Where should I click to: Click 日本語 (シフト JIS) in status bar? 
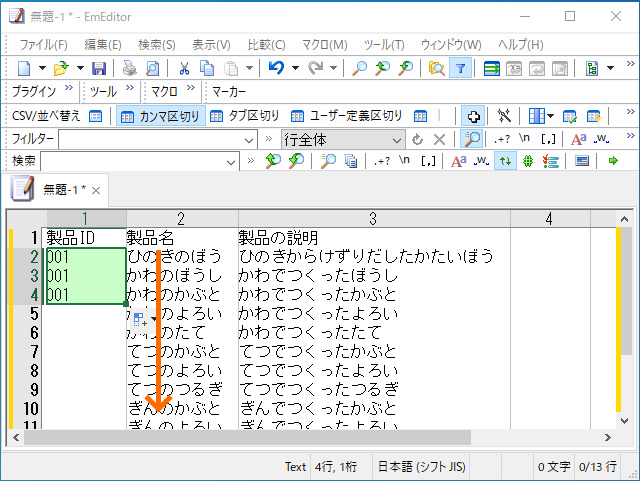click(x=421, y=466)
